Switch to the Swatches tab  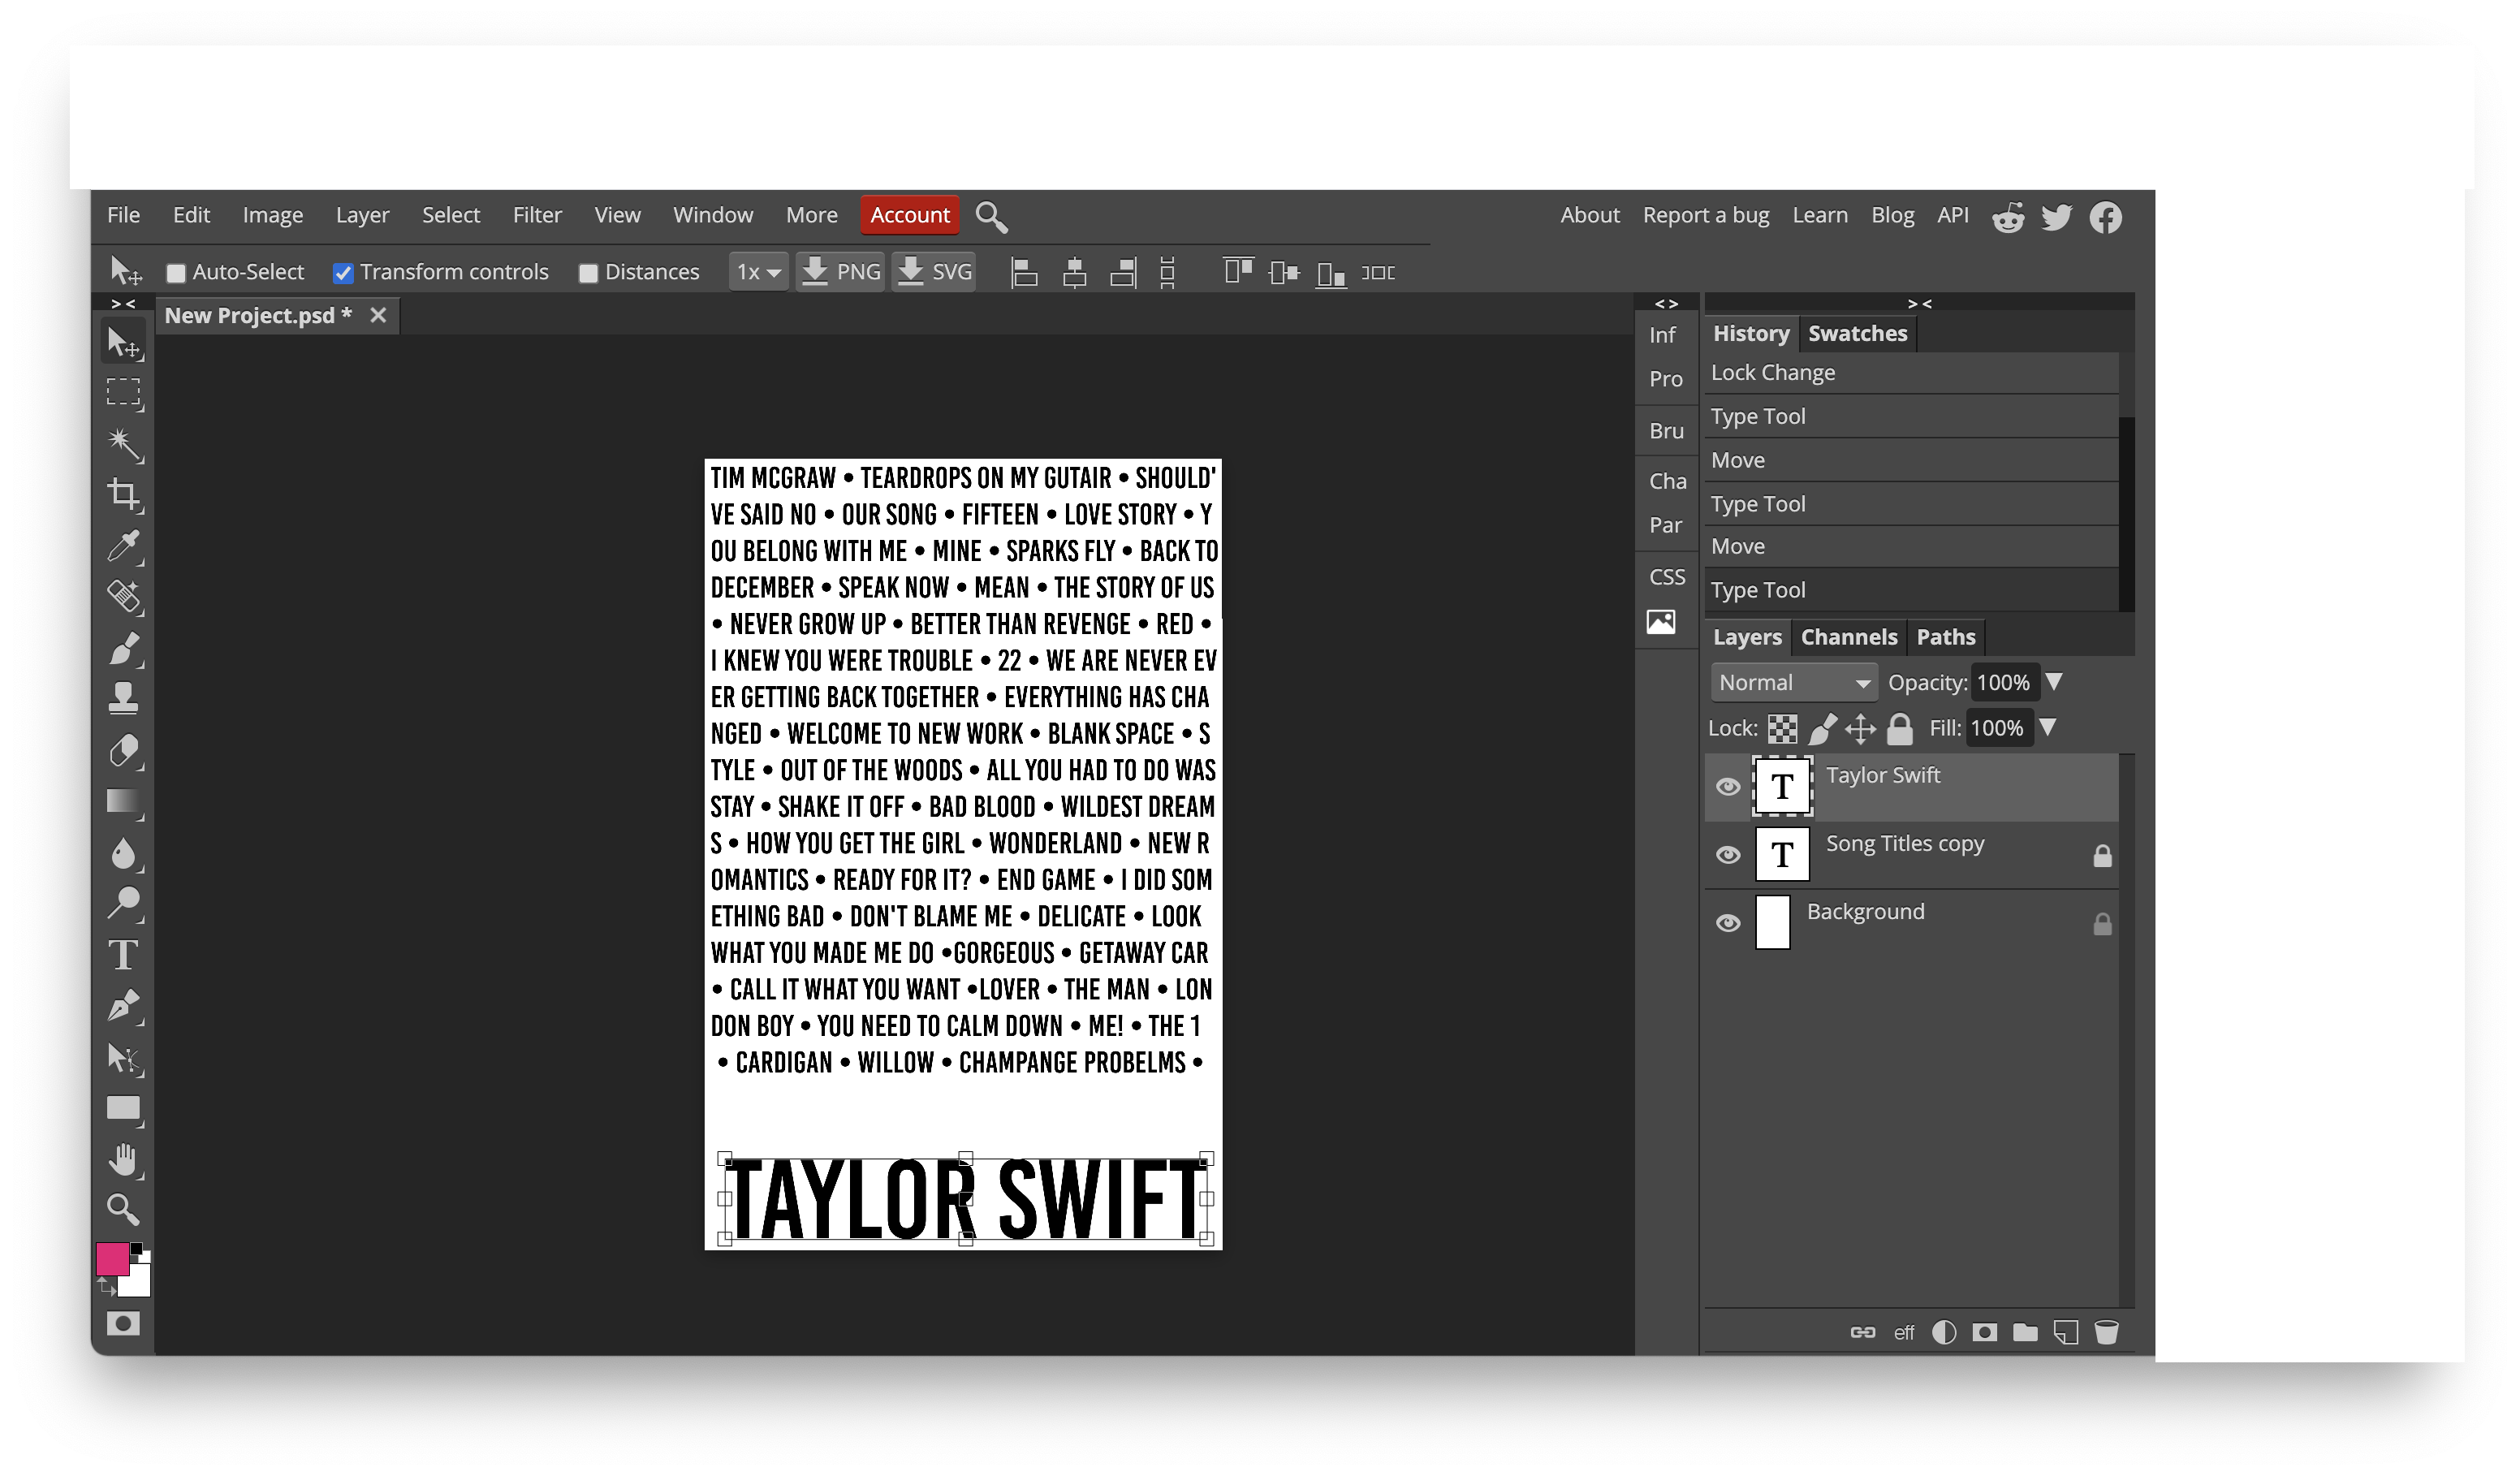[x=1857, y=334]
